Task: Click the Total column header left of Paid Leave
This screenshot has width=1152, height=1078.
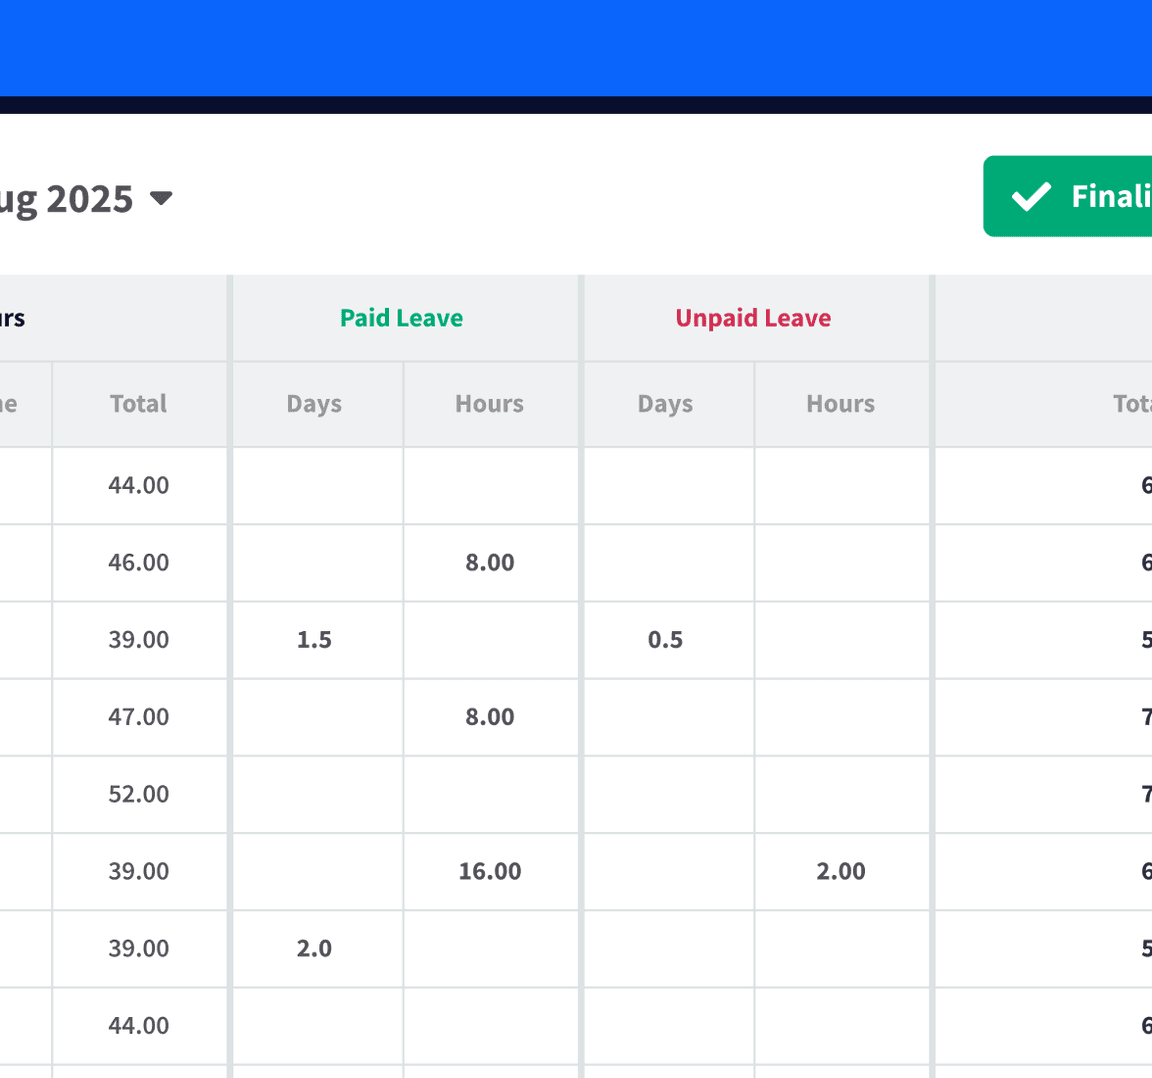Action: (x=138, y=404)
